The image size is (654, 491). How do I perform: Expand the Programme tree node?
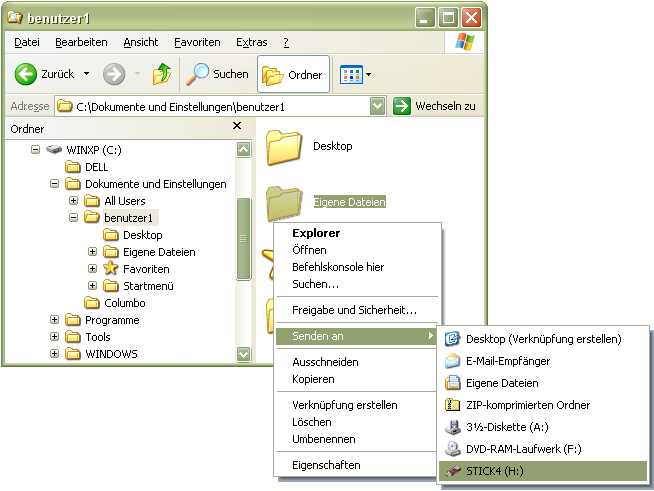coord(54,320)
